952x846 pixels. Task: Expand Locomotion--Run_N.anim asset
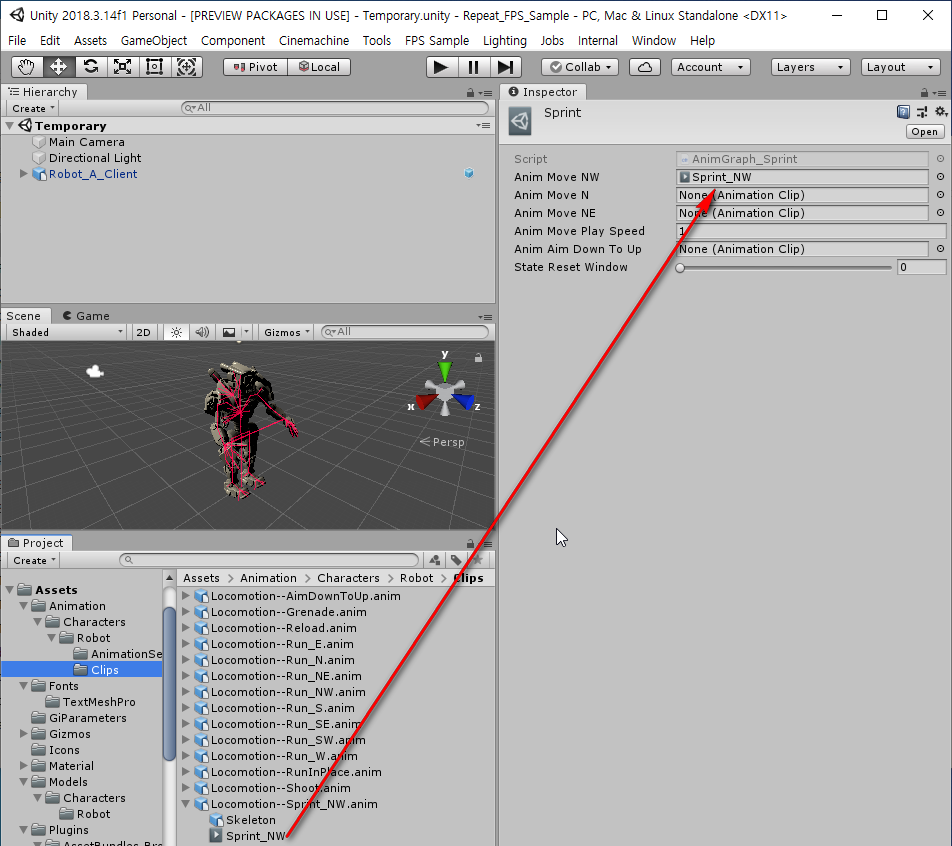pos(186,660)
